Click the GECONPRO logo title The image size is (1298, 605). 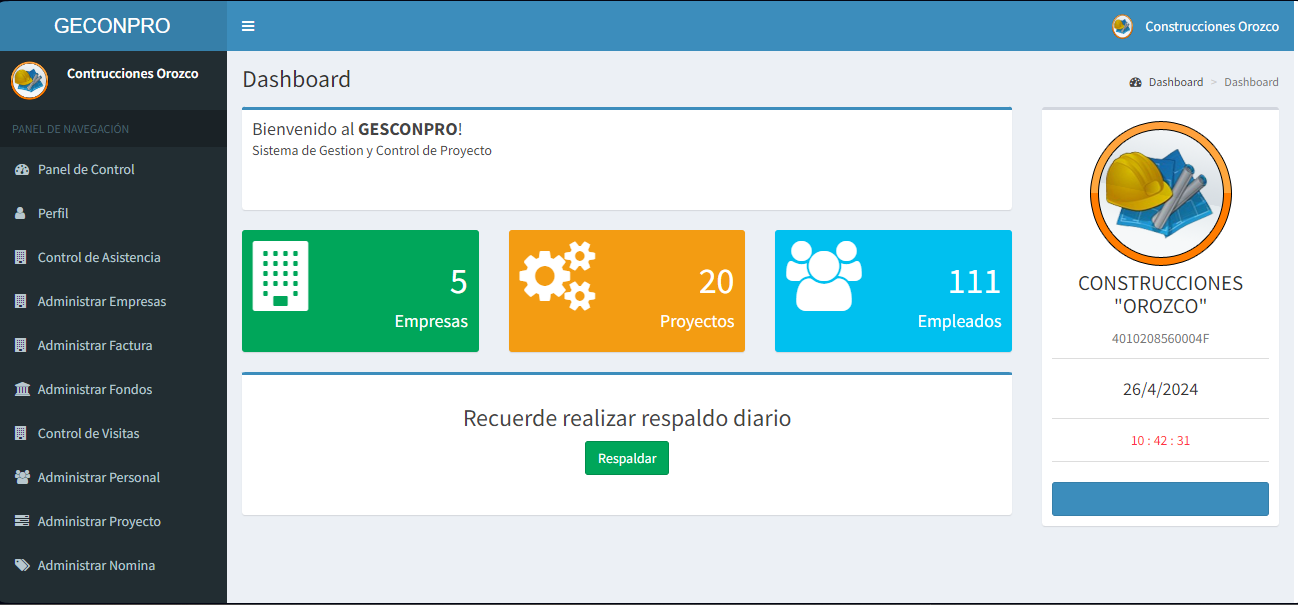tap(112, 26)
